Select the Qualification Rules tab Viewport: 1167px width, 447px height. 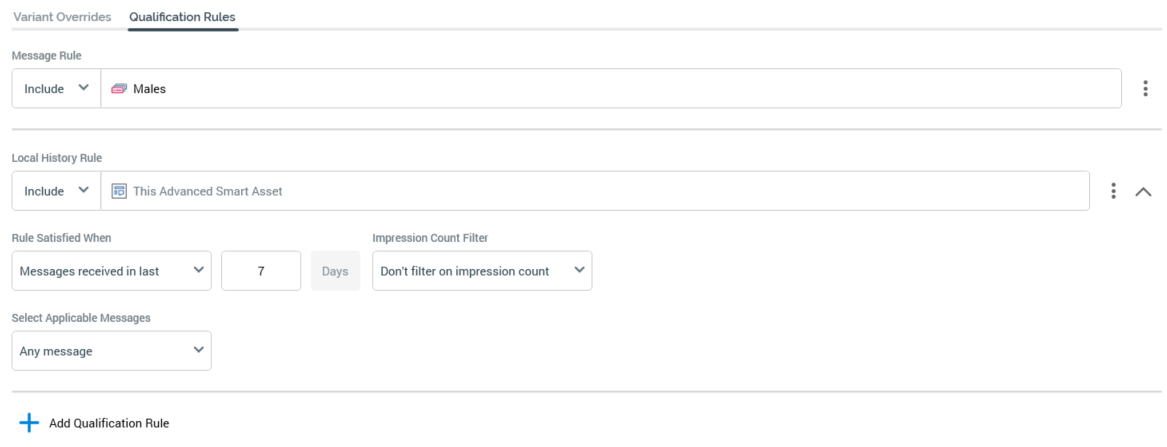coord(182,17)
